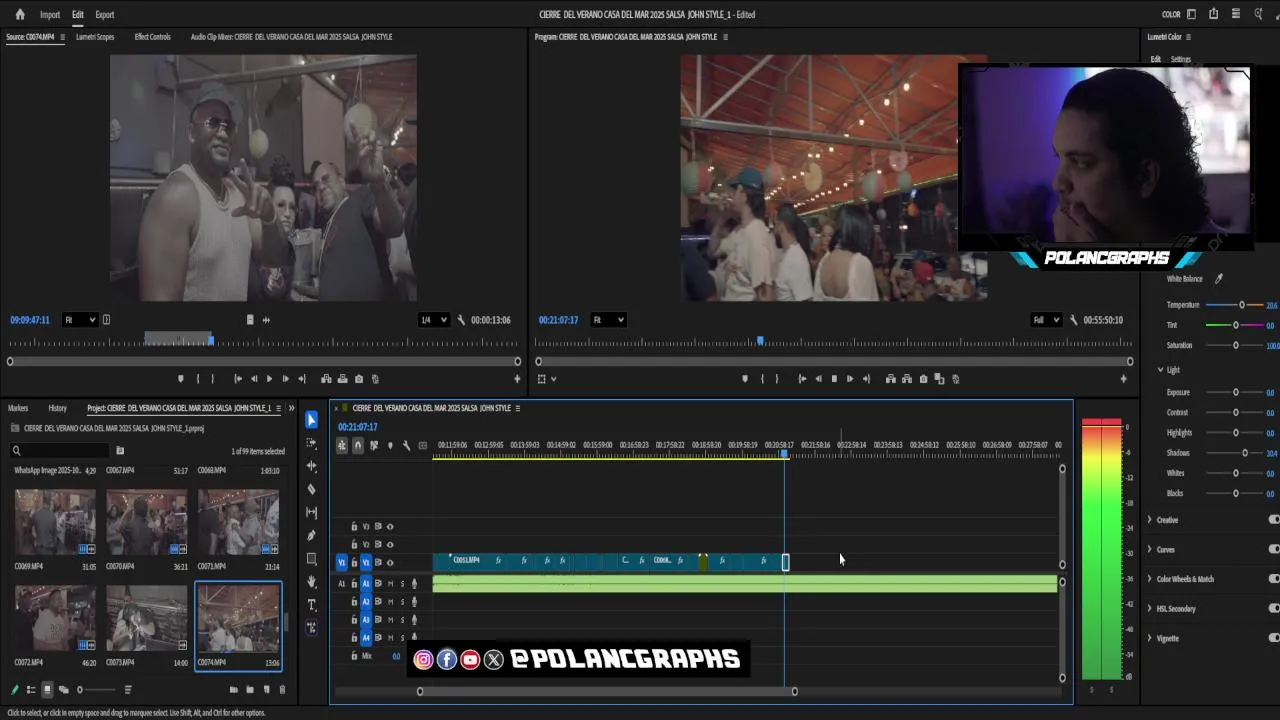Adjust the Temperature slider handle

1242,305
